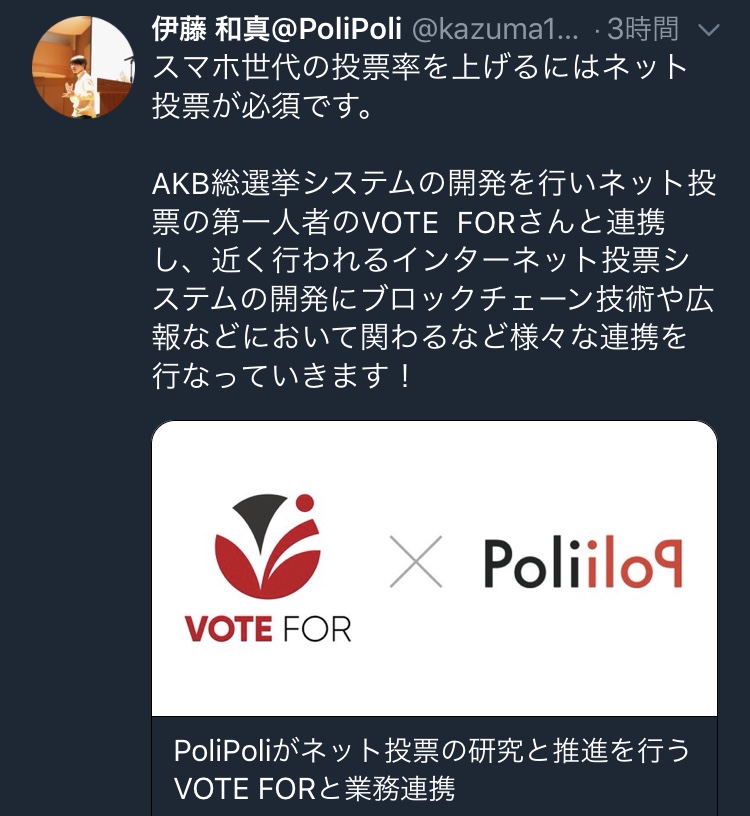Expand the tweet options chevron menu
Viewport: 750px width, 816px height.
707,31
